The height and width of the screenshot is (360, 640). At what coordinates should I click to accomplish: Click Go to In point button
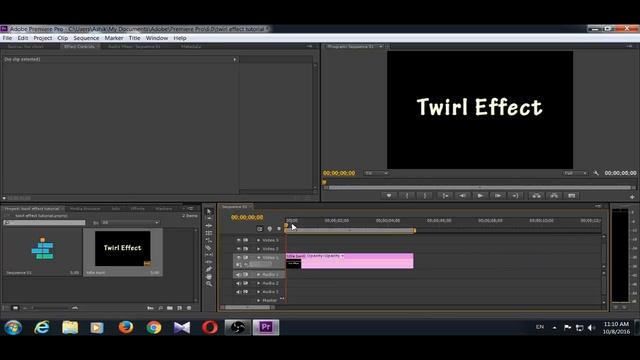pos(445,196)
